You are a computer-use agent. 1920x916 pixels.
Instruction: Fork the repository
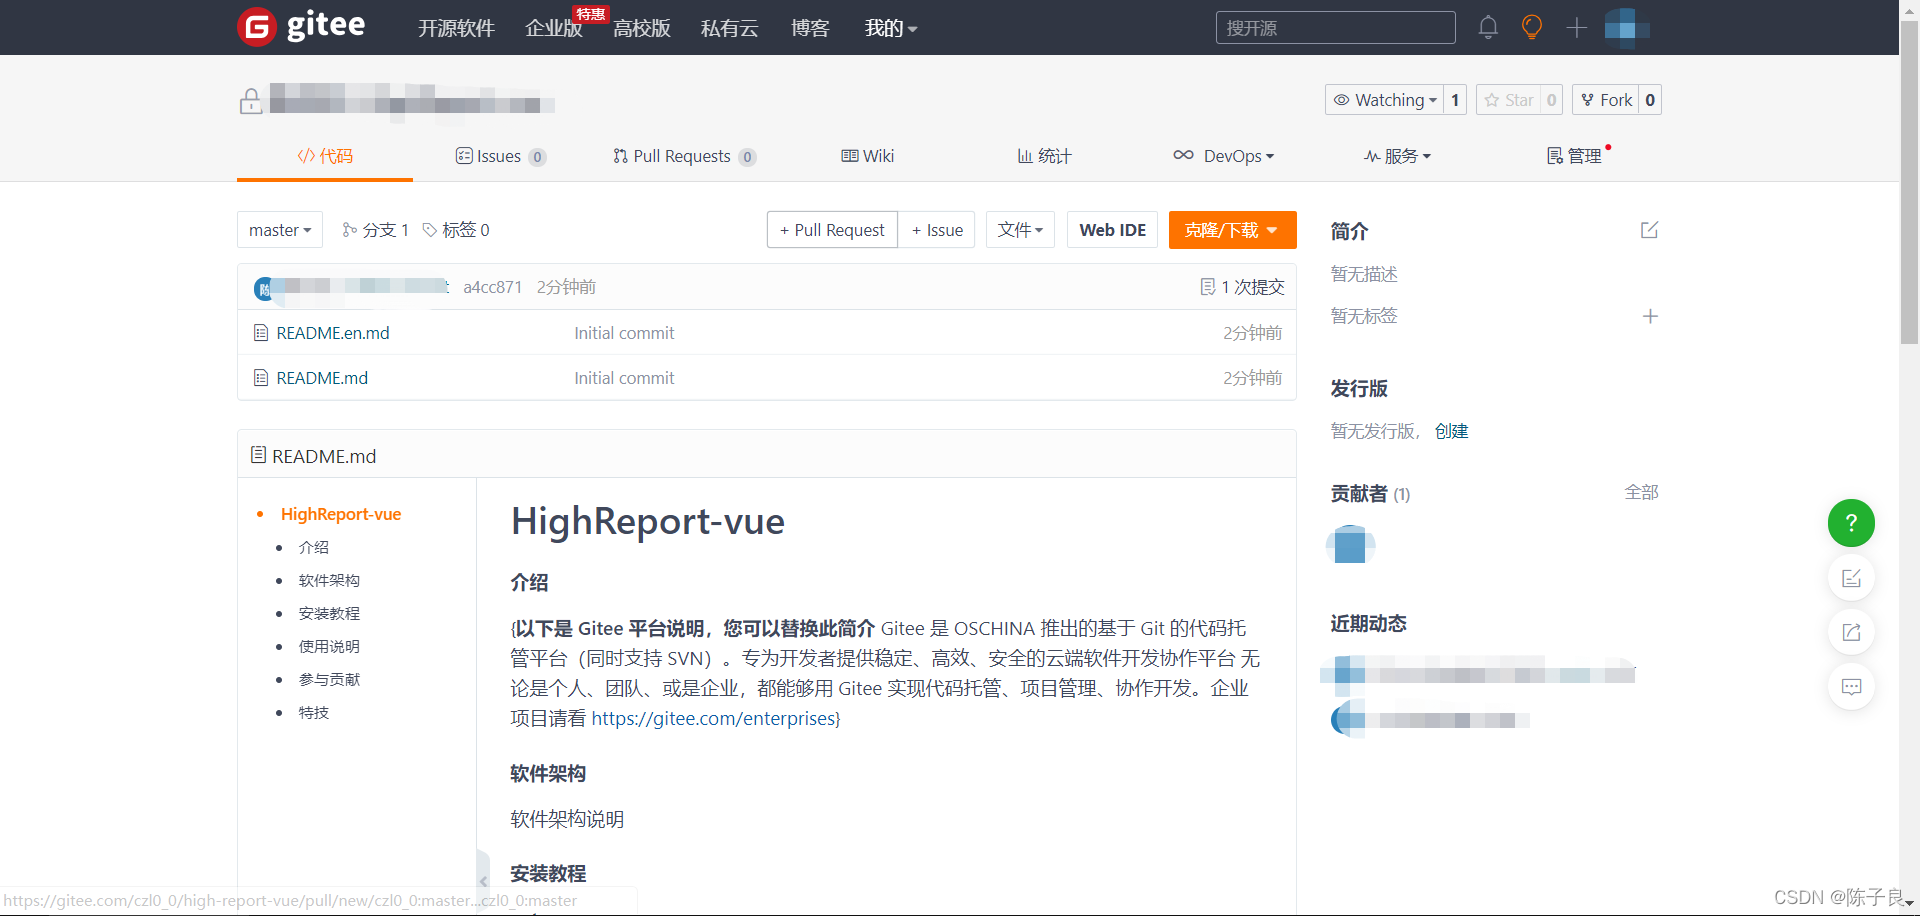[1606, 100]
